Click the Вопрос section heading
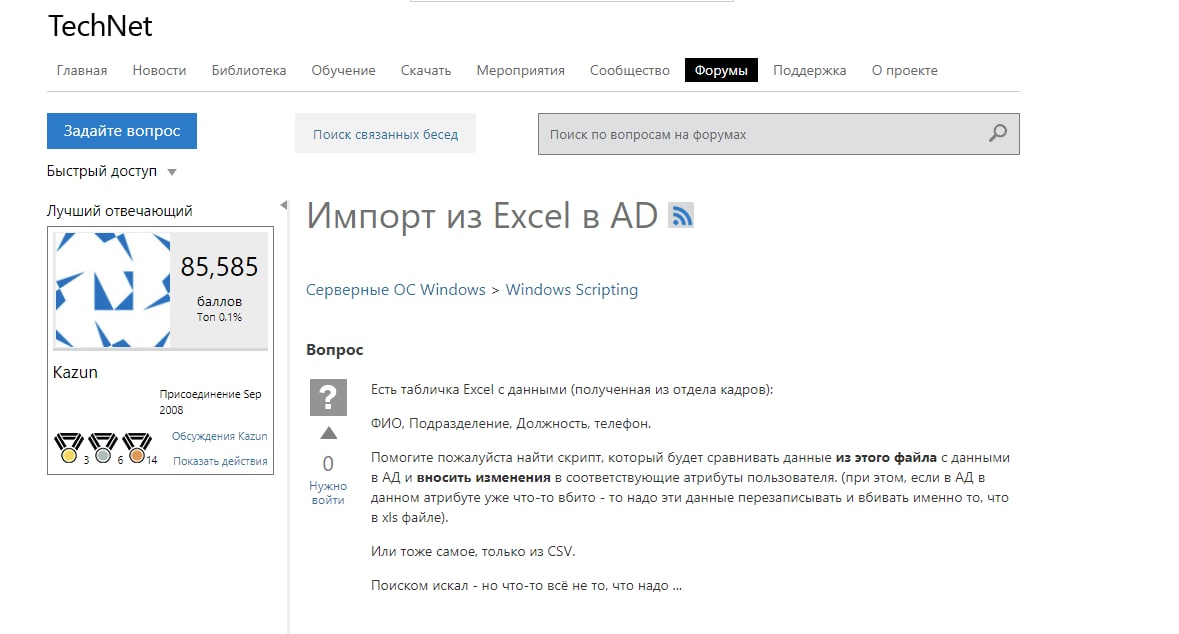Viewport: 1179px width, 634px height. (x=335, y=350)
